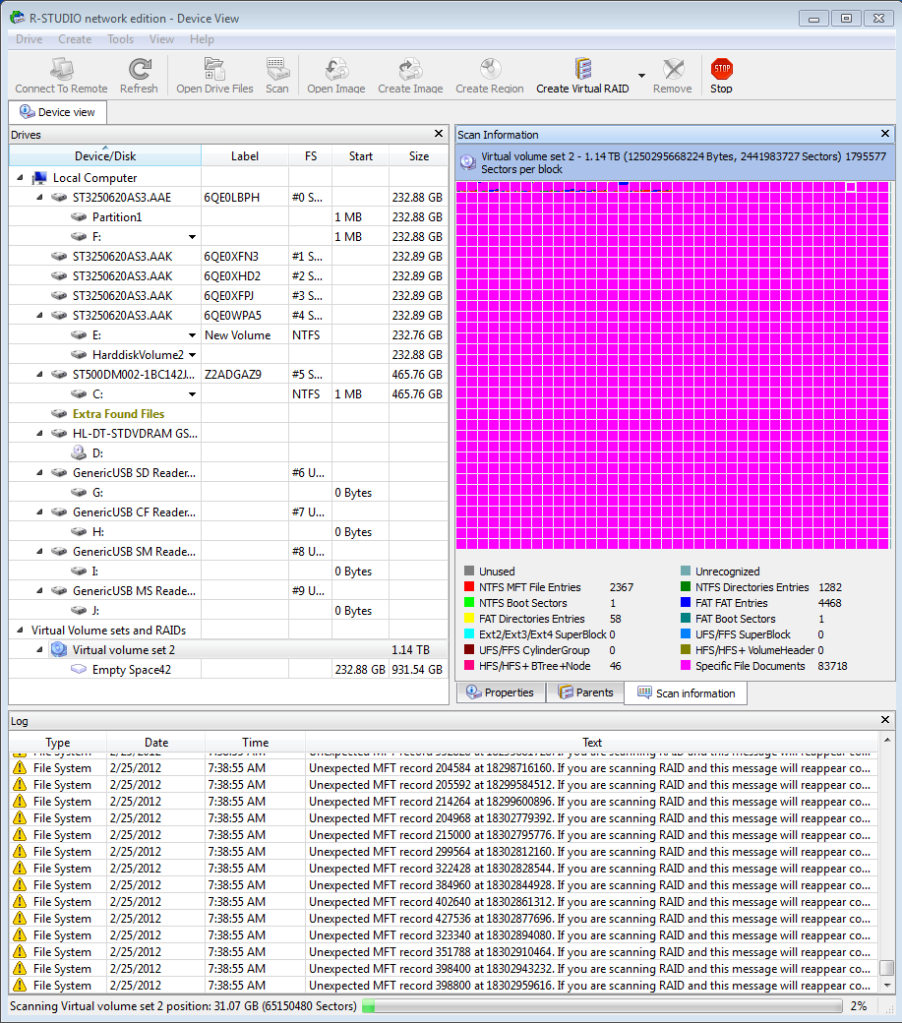Viewport: 902px width, 1023px height.
Task: Select the Extra Found Files entry
Action: (118, 414)
